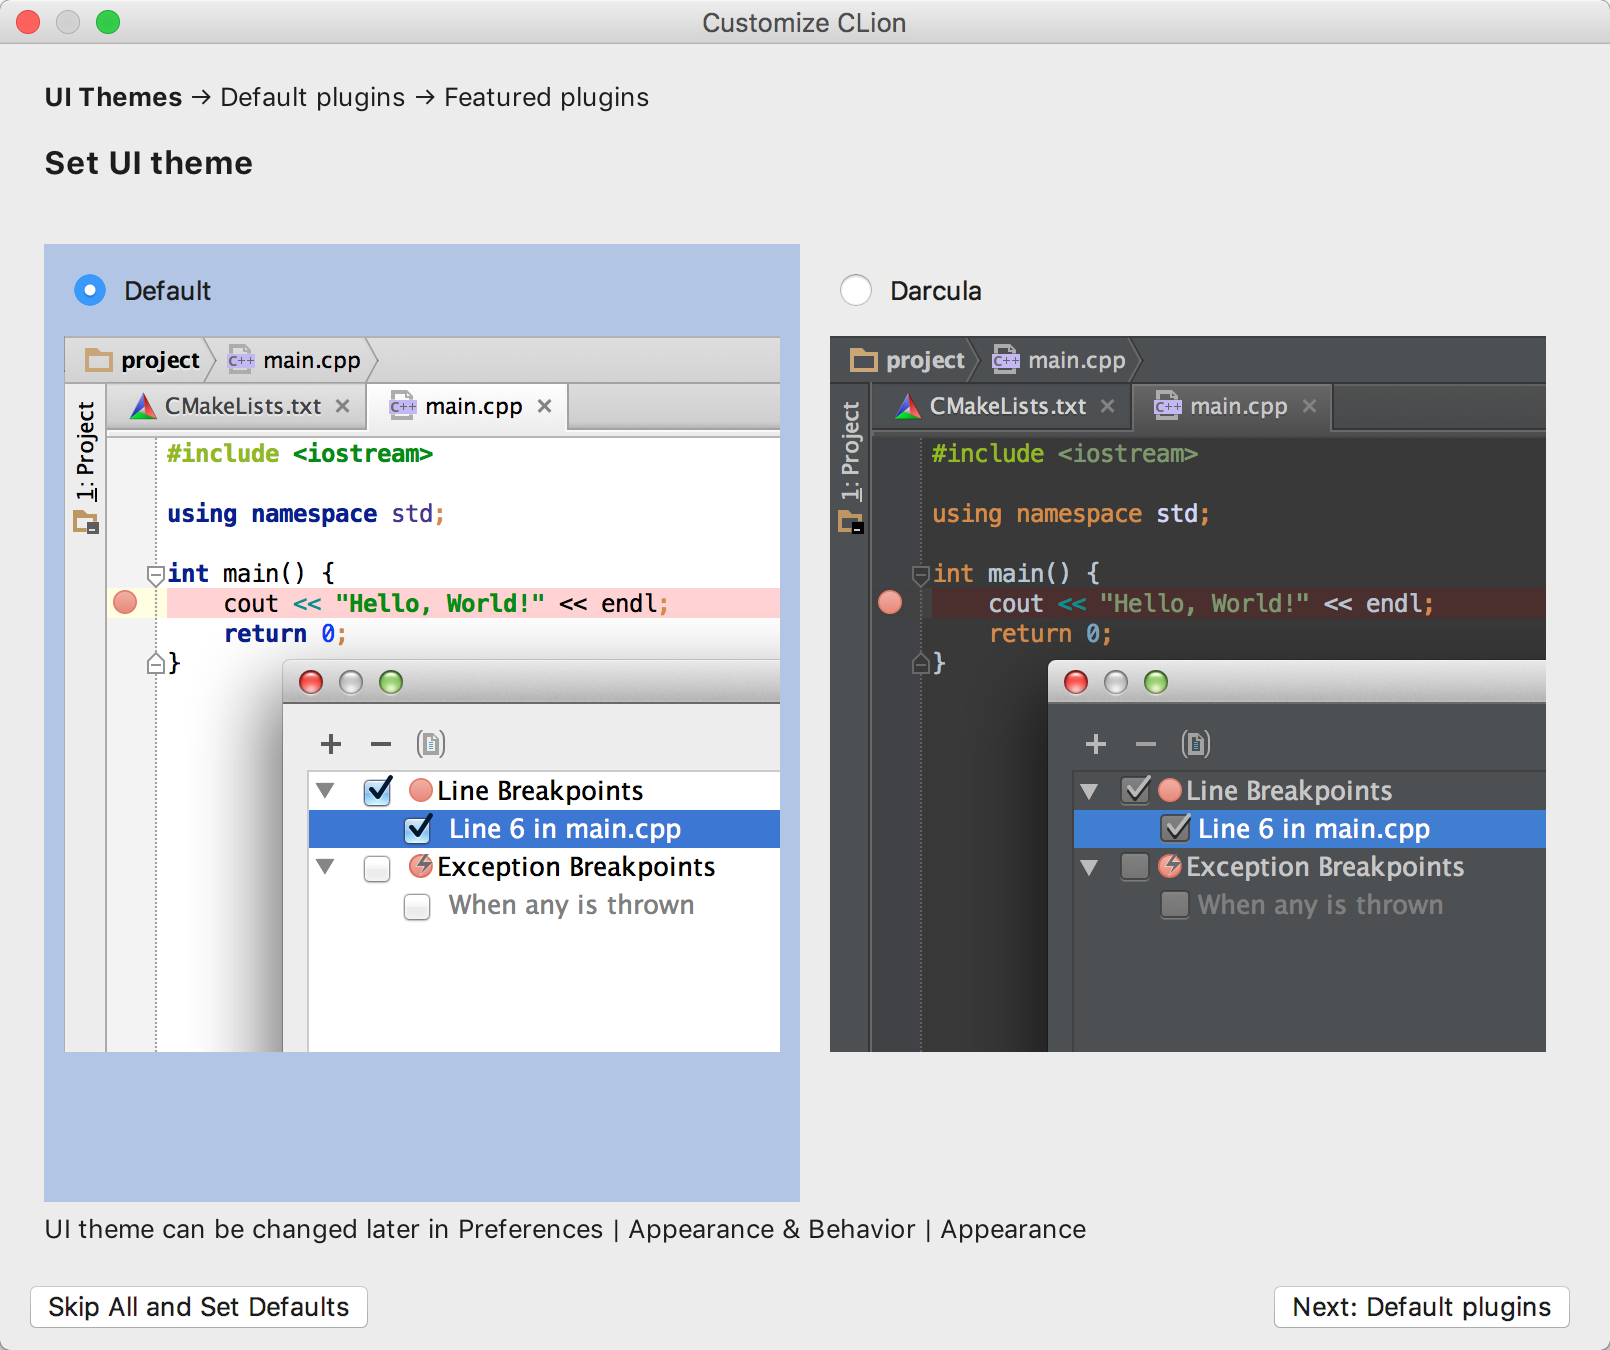Click '#include <iostream>' line in Default preview
Screen dimensions: 1610x1350
[300, 454]
